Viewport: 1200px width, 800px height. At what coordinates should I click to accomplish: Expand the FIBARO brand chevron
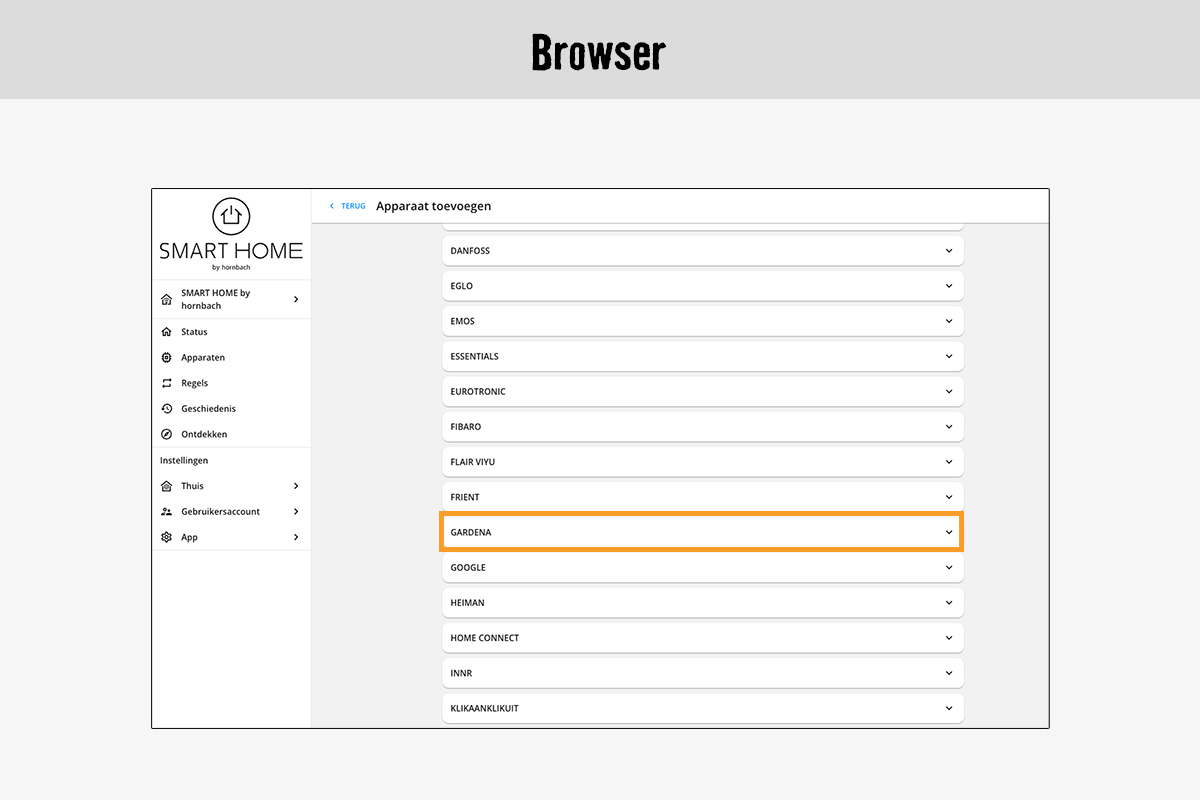pos(949,427)
